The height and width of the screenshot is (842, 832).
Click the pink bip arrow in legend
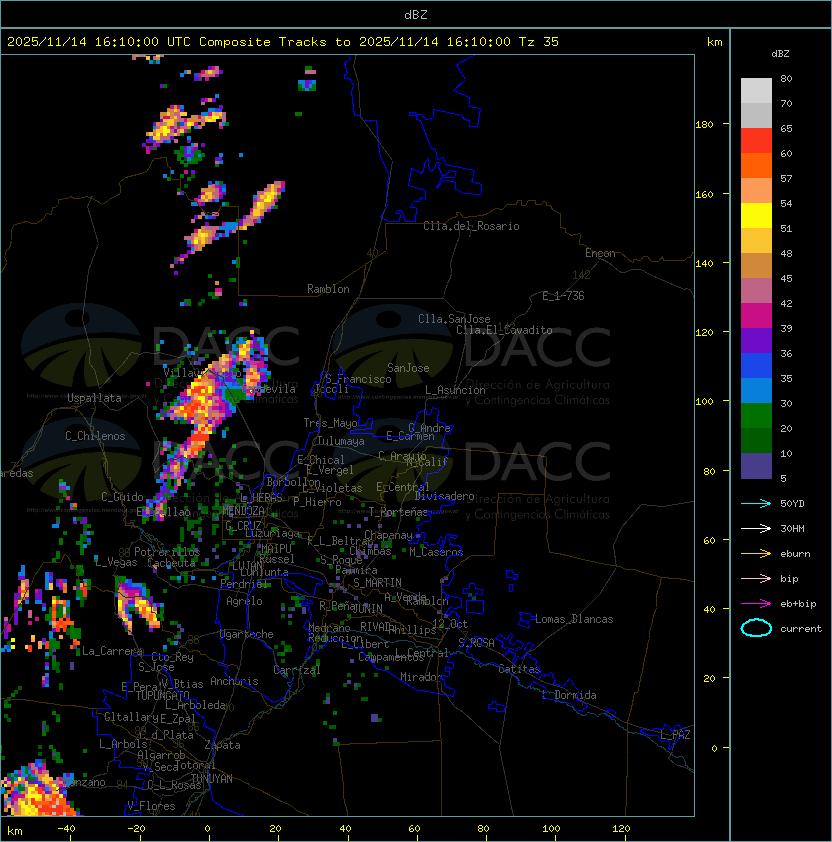[x=756, y=578]
